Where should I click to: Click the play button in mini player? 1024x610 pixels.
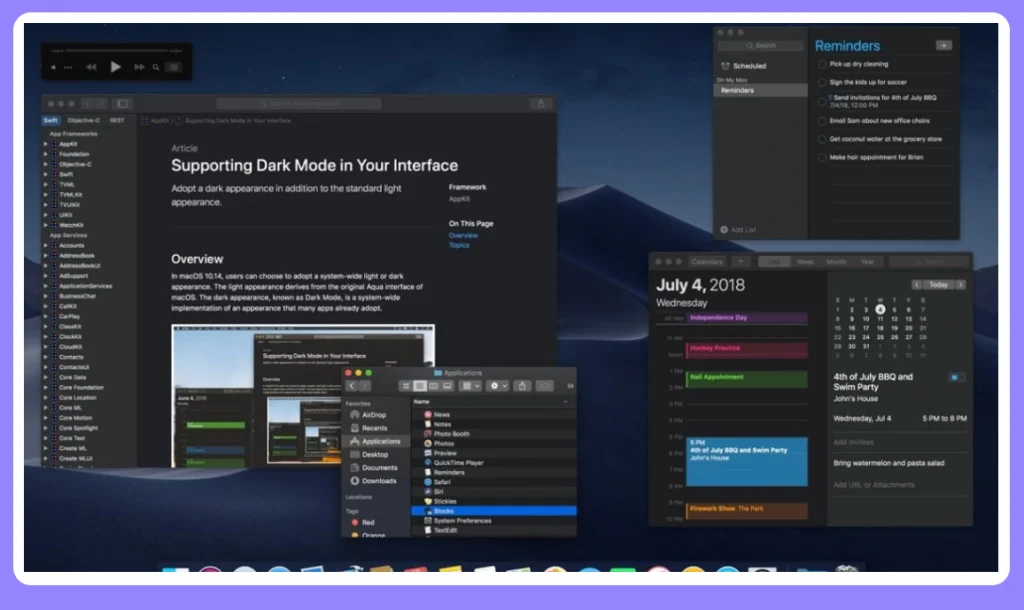coord(116,67)
